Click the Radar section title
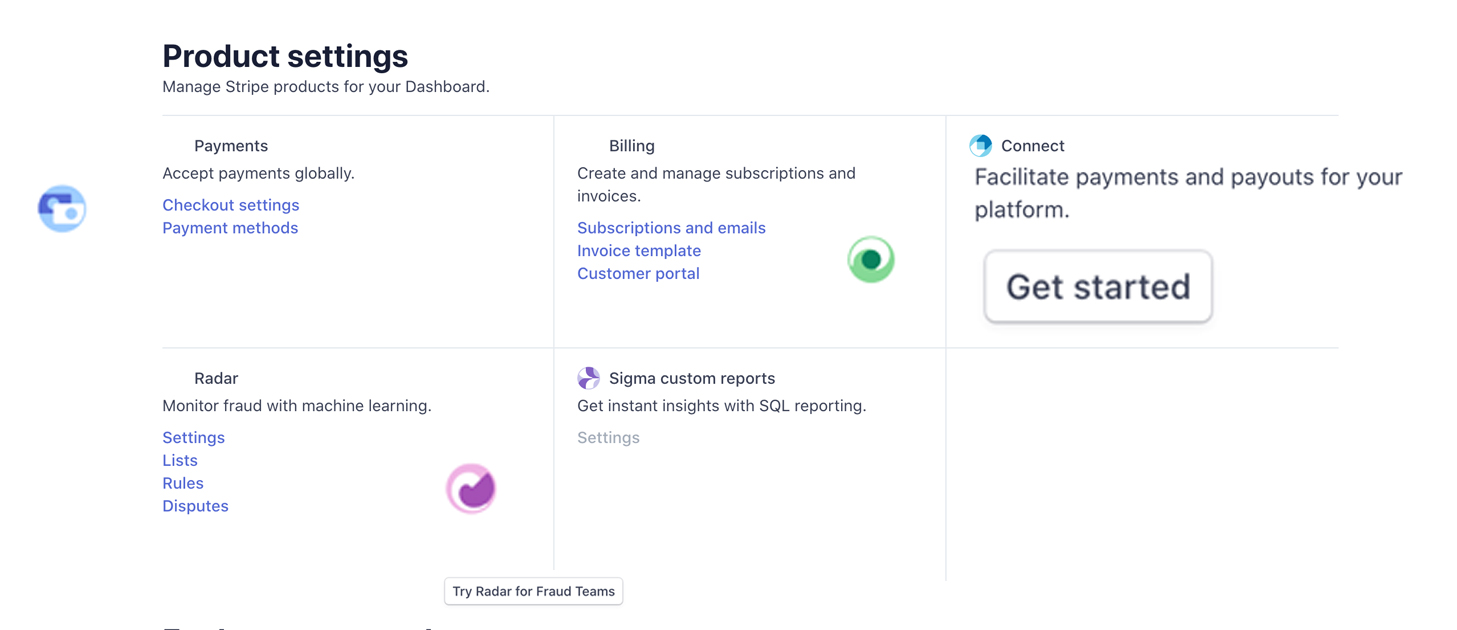 coord(216,378)
